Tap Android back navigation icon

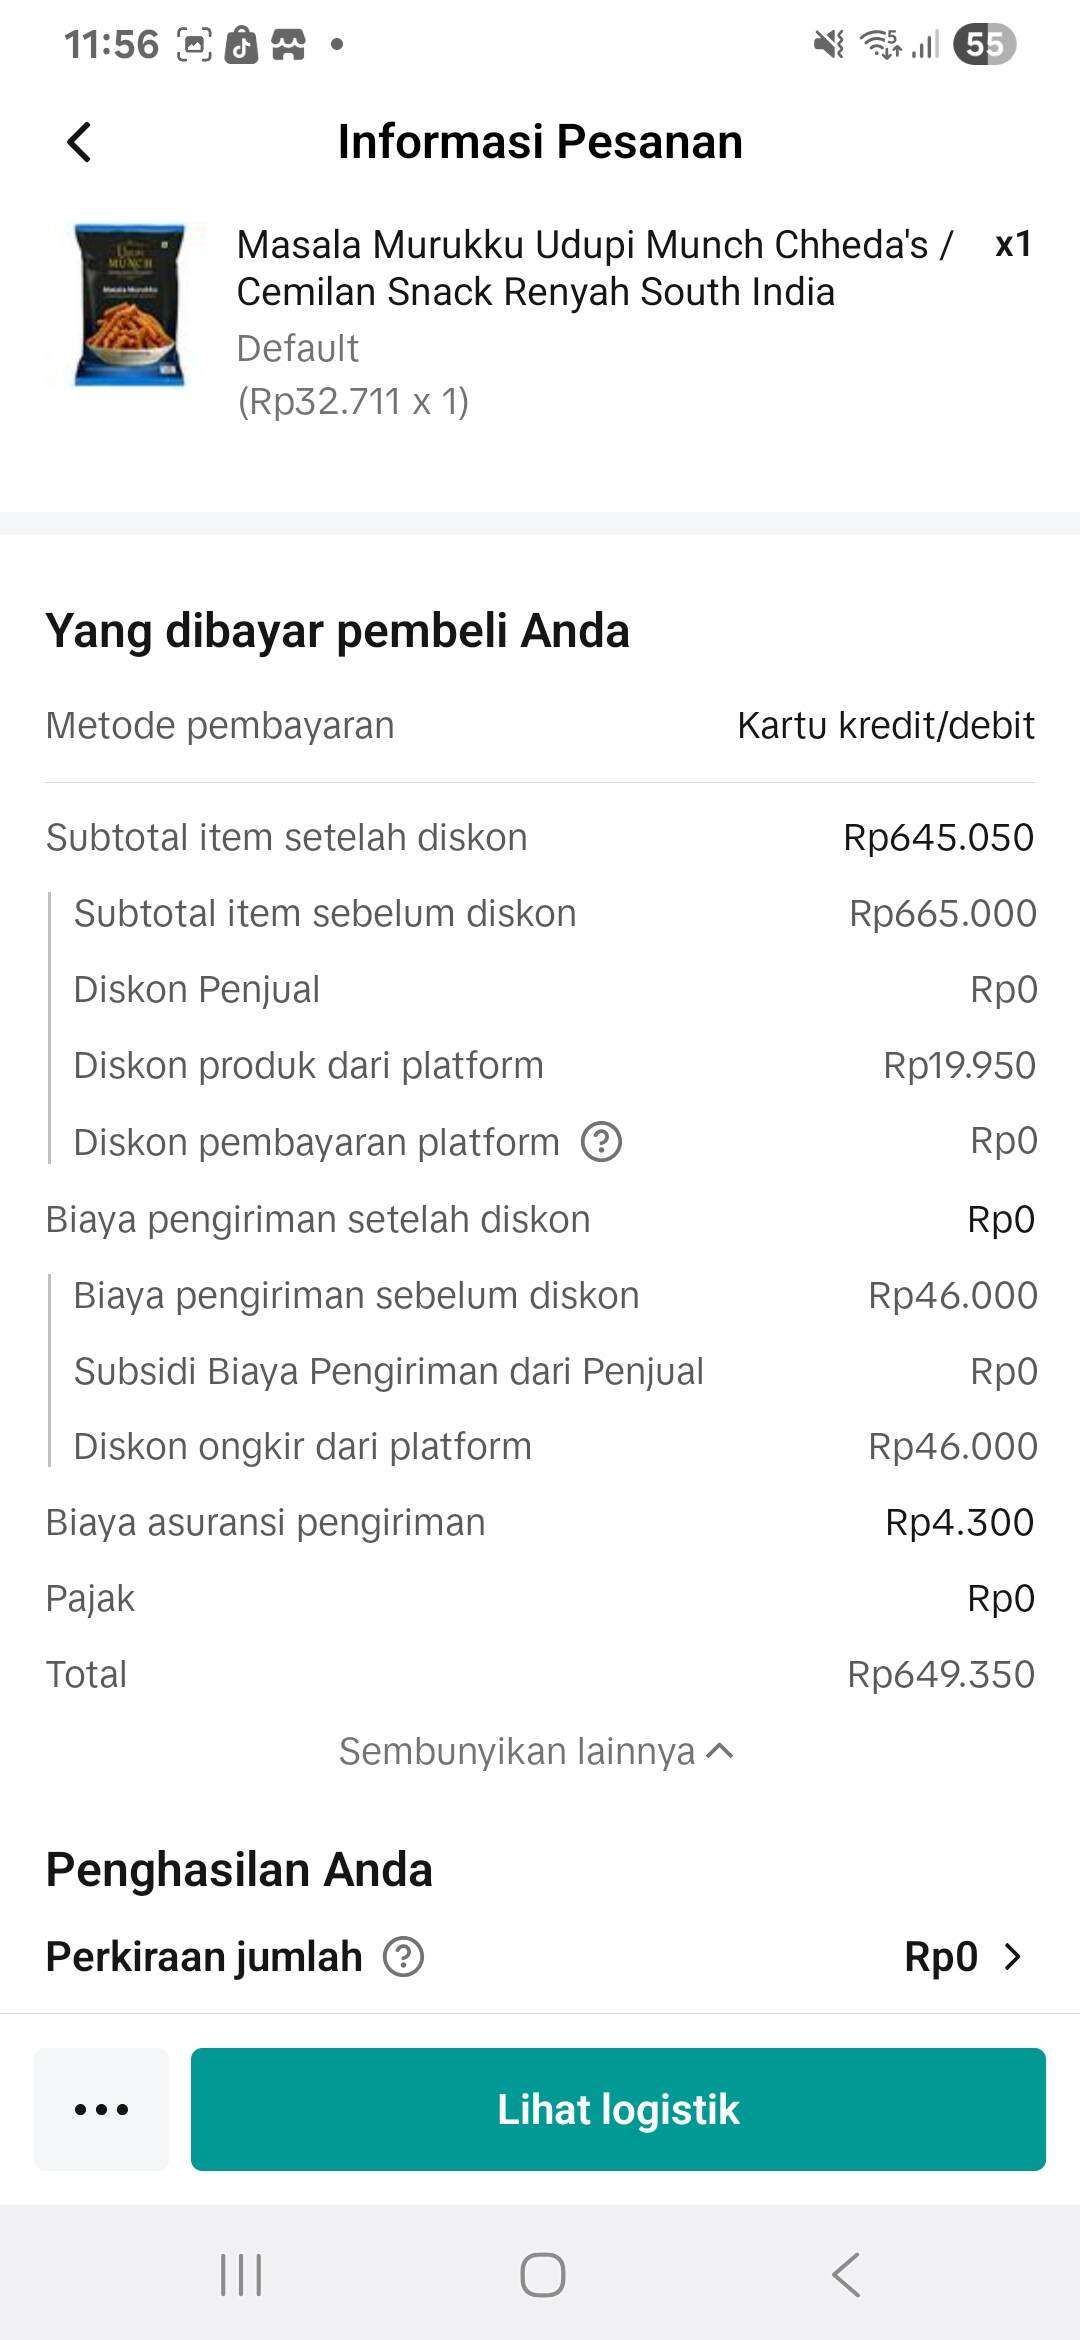click(x=846, y=2275)
